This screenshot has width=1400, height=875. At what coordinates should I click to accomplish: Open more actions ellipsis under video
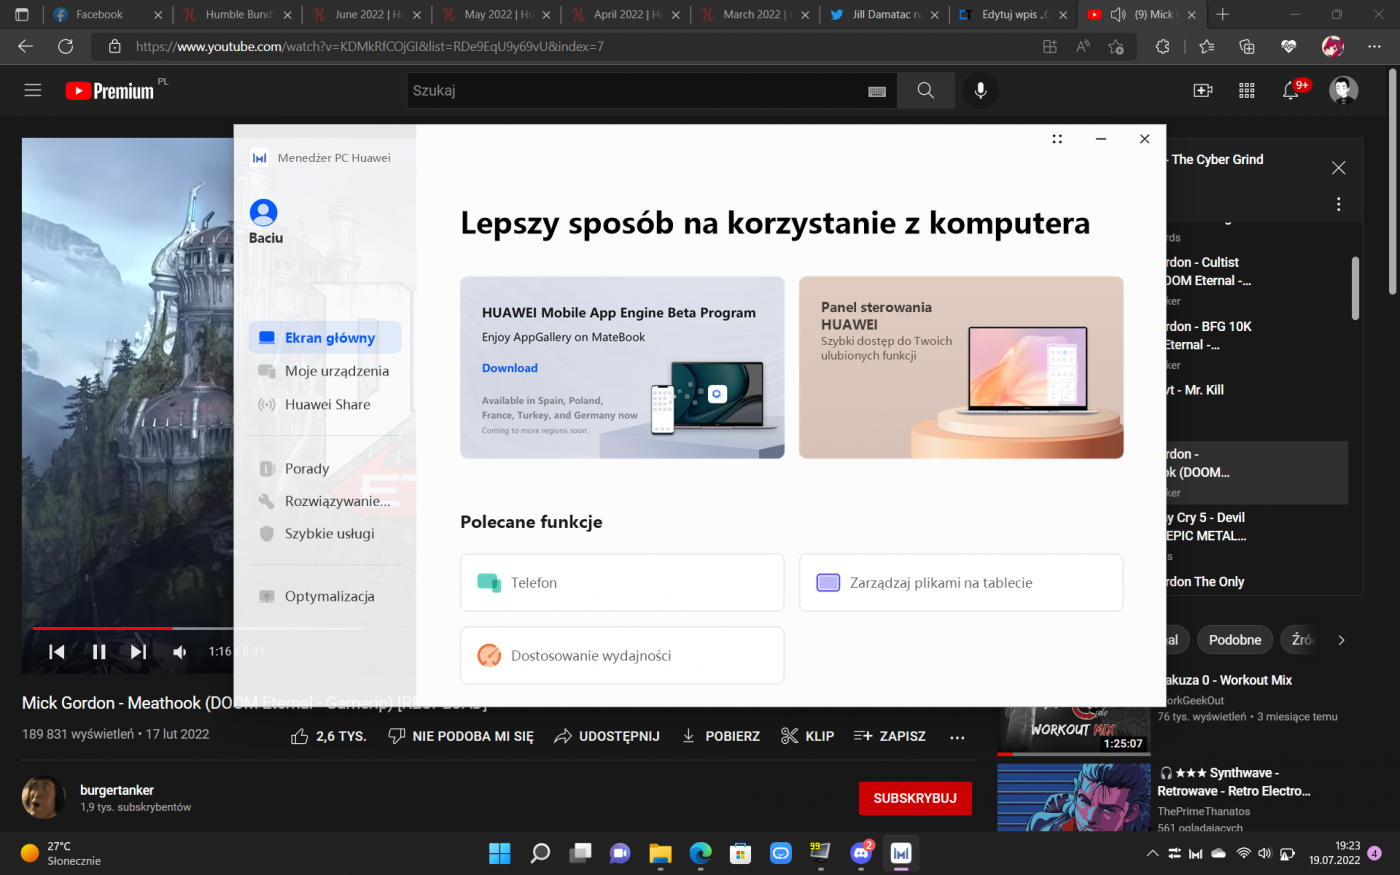(957, 737)
